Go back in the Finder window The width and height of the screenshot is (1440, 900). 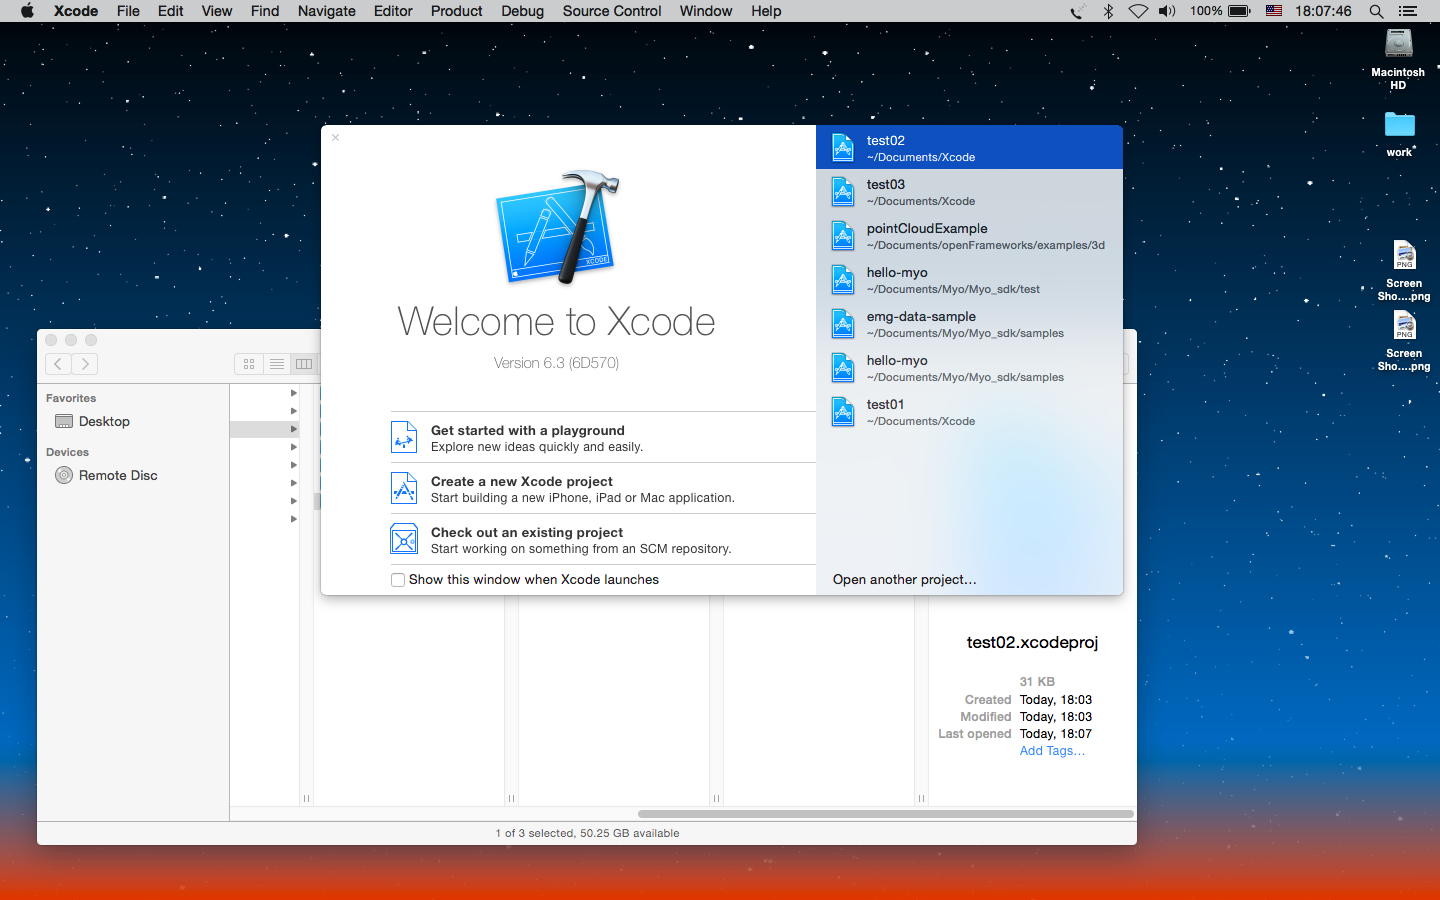[x=58, y=364]
